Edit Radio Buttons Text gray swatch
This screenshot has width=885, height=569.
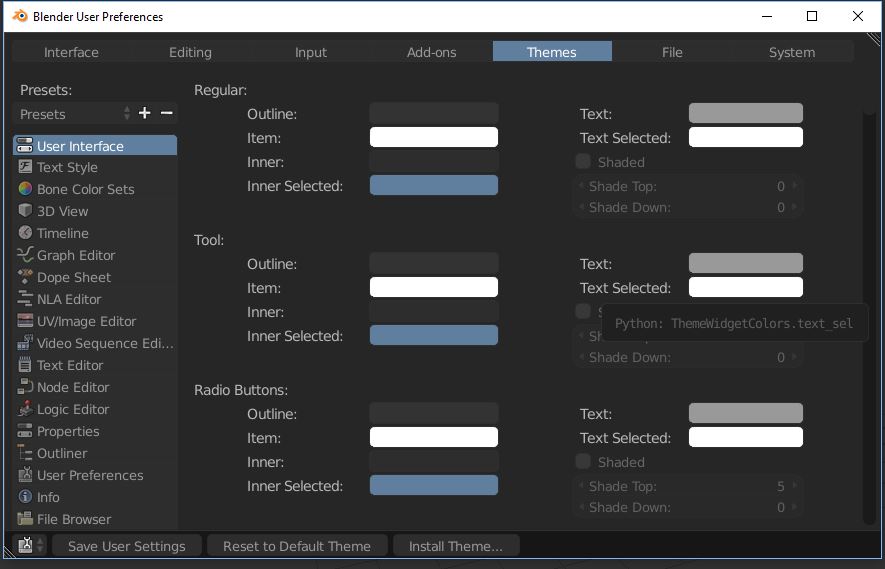(746, 413)
